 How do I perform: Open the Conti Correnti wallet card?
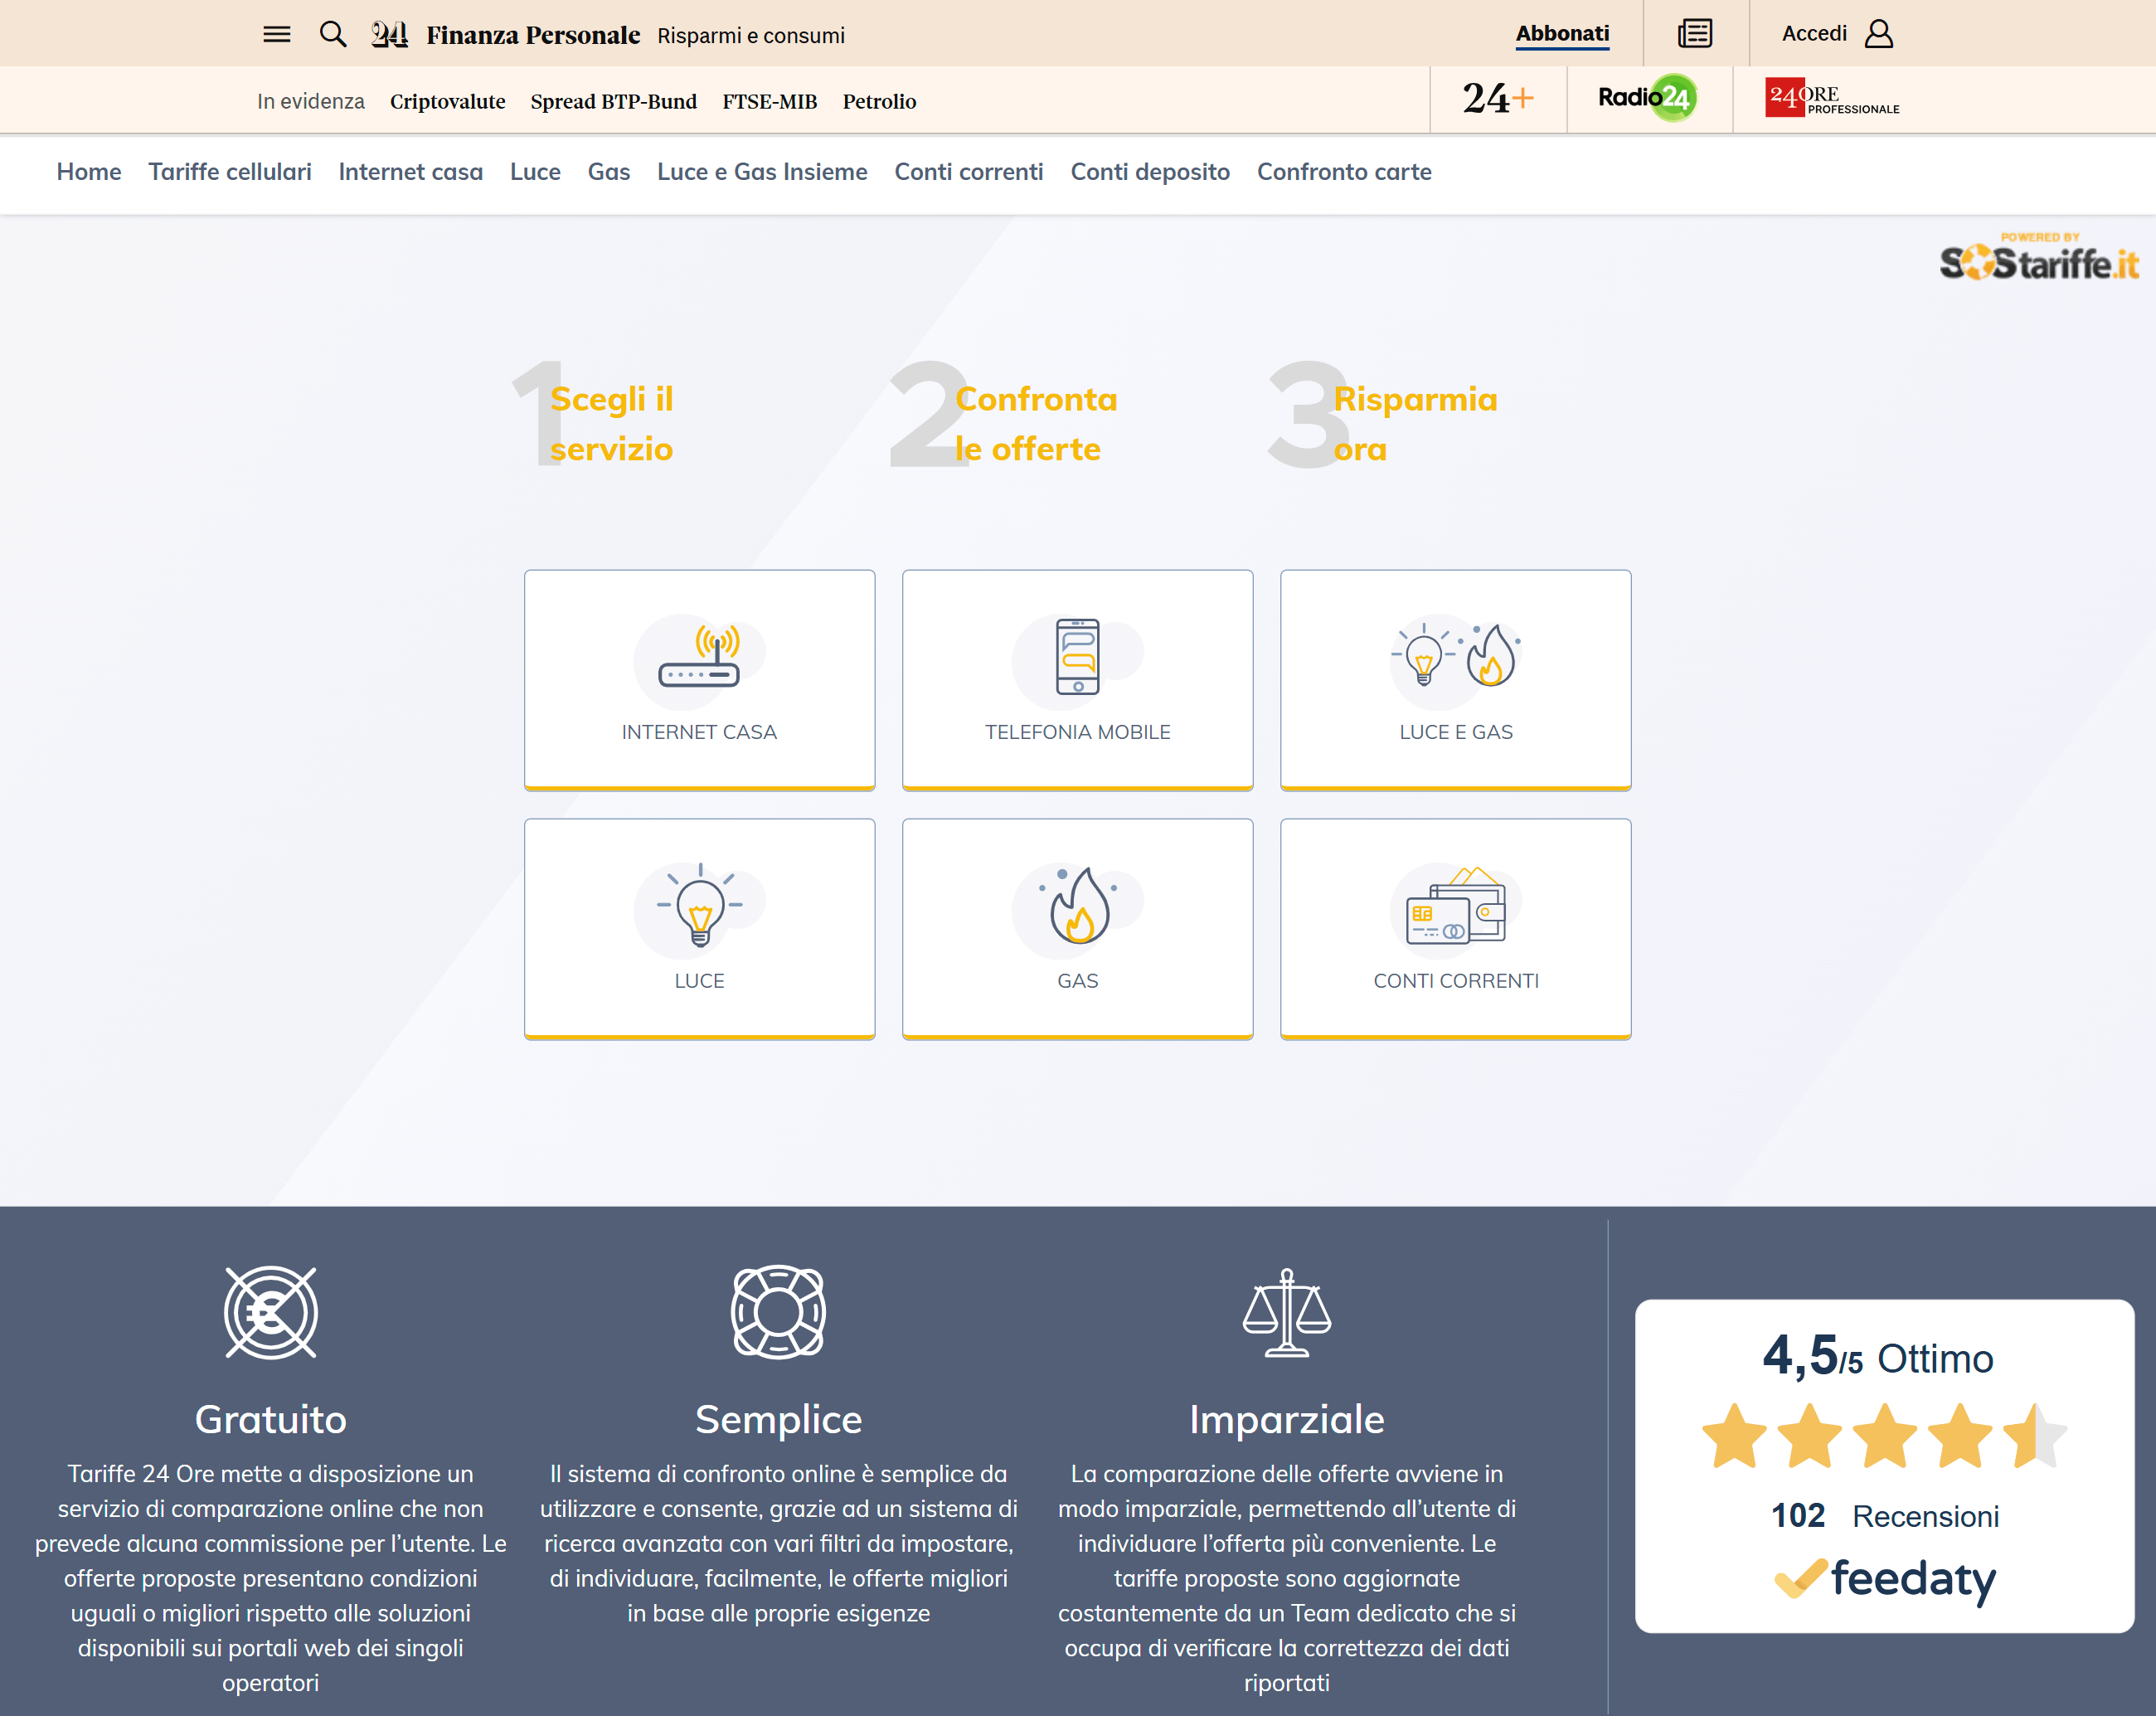pyautogui.click(x=1455, y=928)
